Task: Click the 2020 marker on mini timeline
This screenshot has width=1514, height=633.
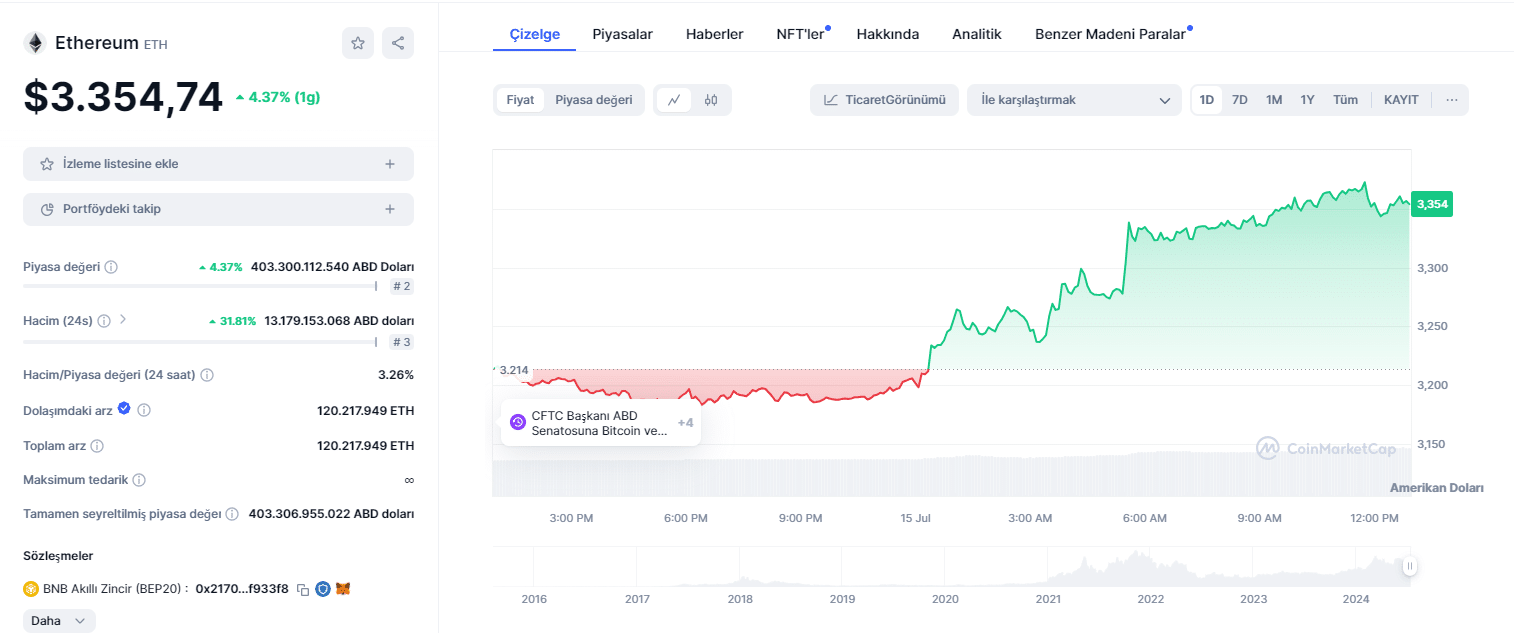Action: (x=945, y=599)
